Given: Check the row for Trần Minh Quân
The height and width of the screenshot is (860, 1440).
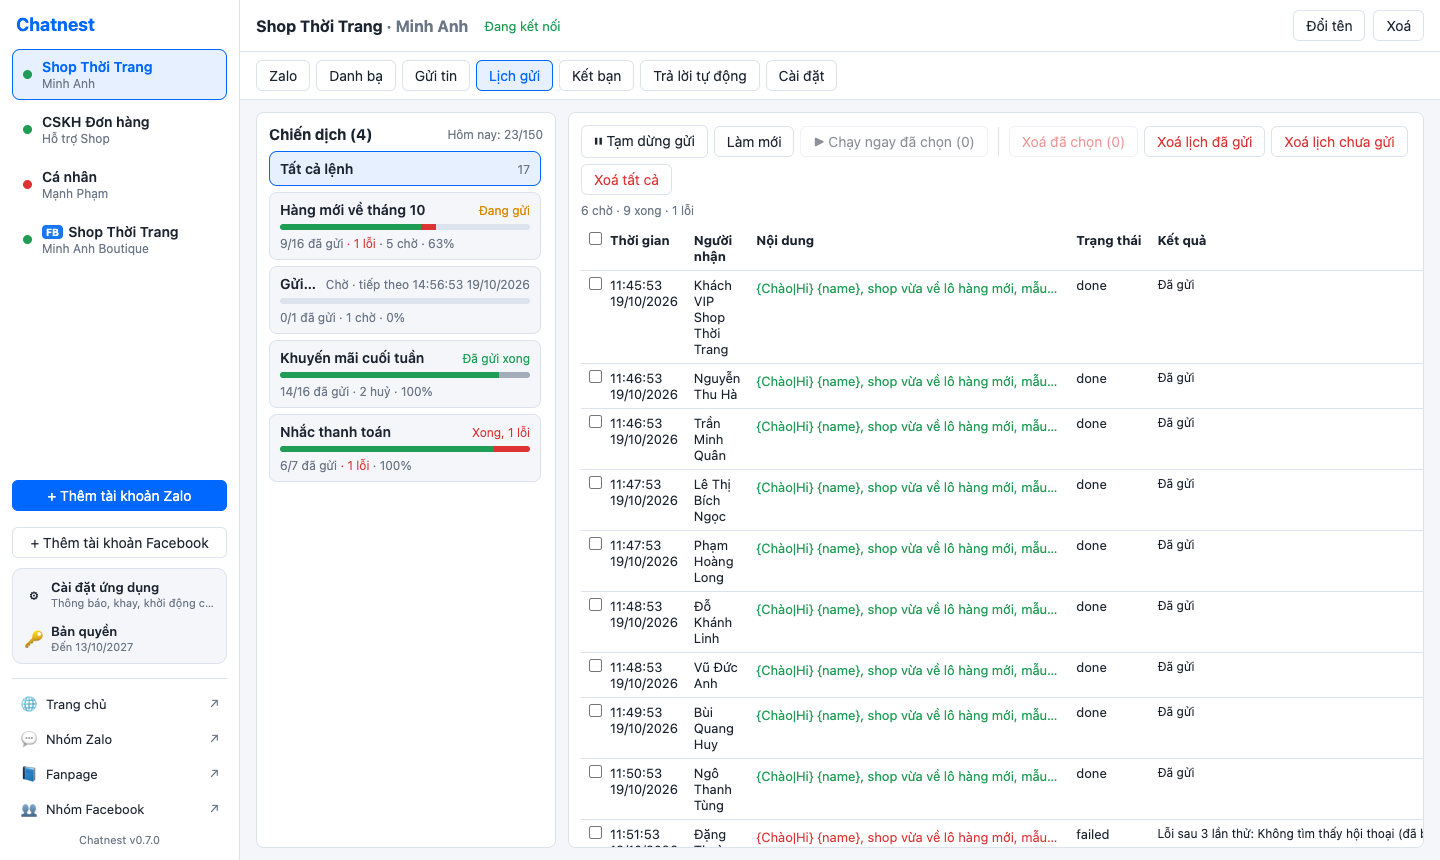Looking at the screenshot, I should pyautogui.click(x=595, y=422).
